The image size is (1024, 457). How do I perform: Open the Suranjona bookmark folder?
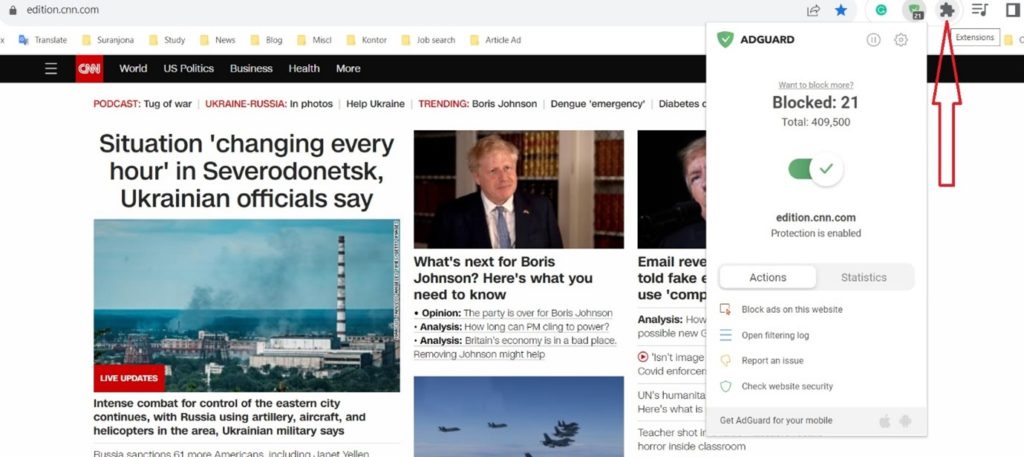(108, 40)
